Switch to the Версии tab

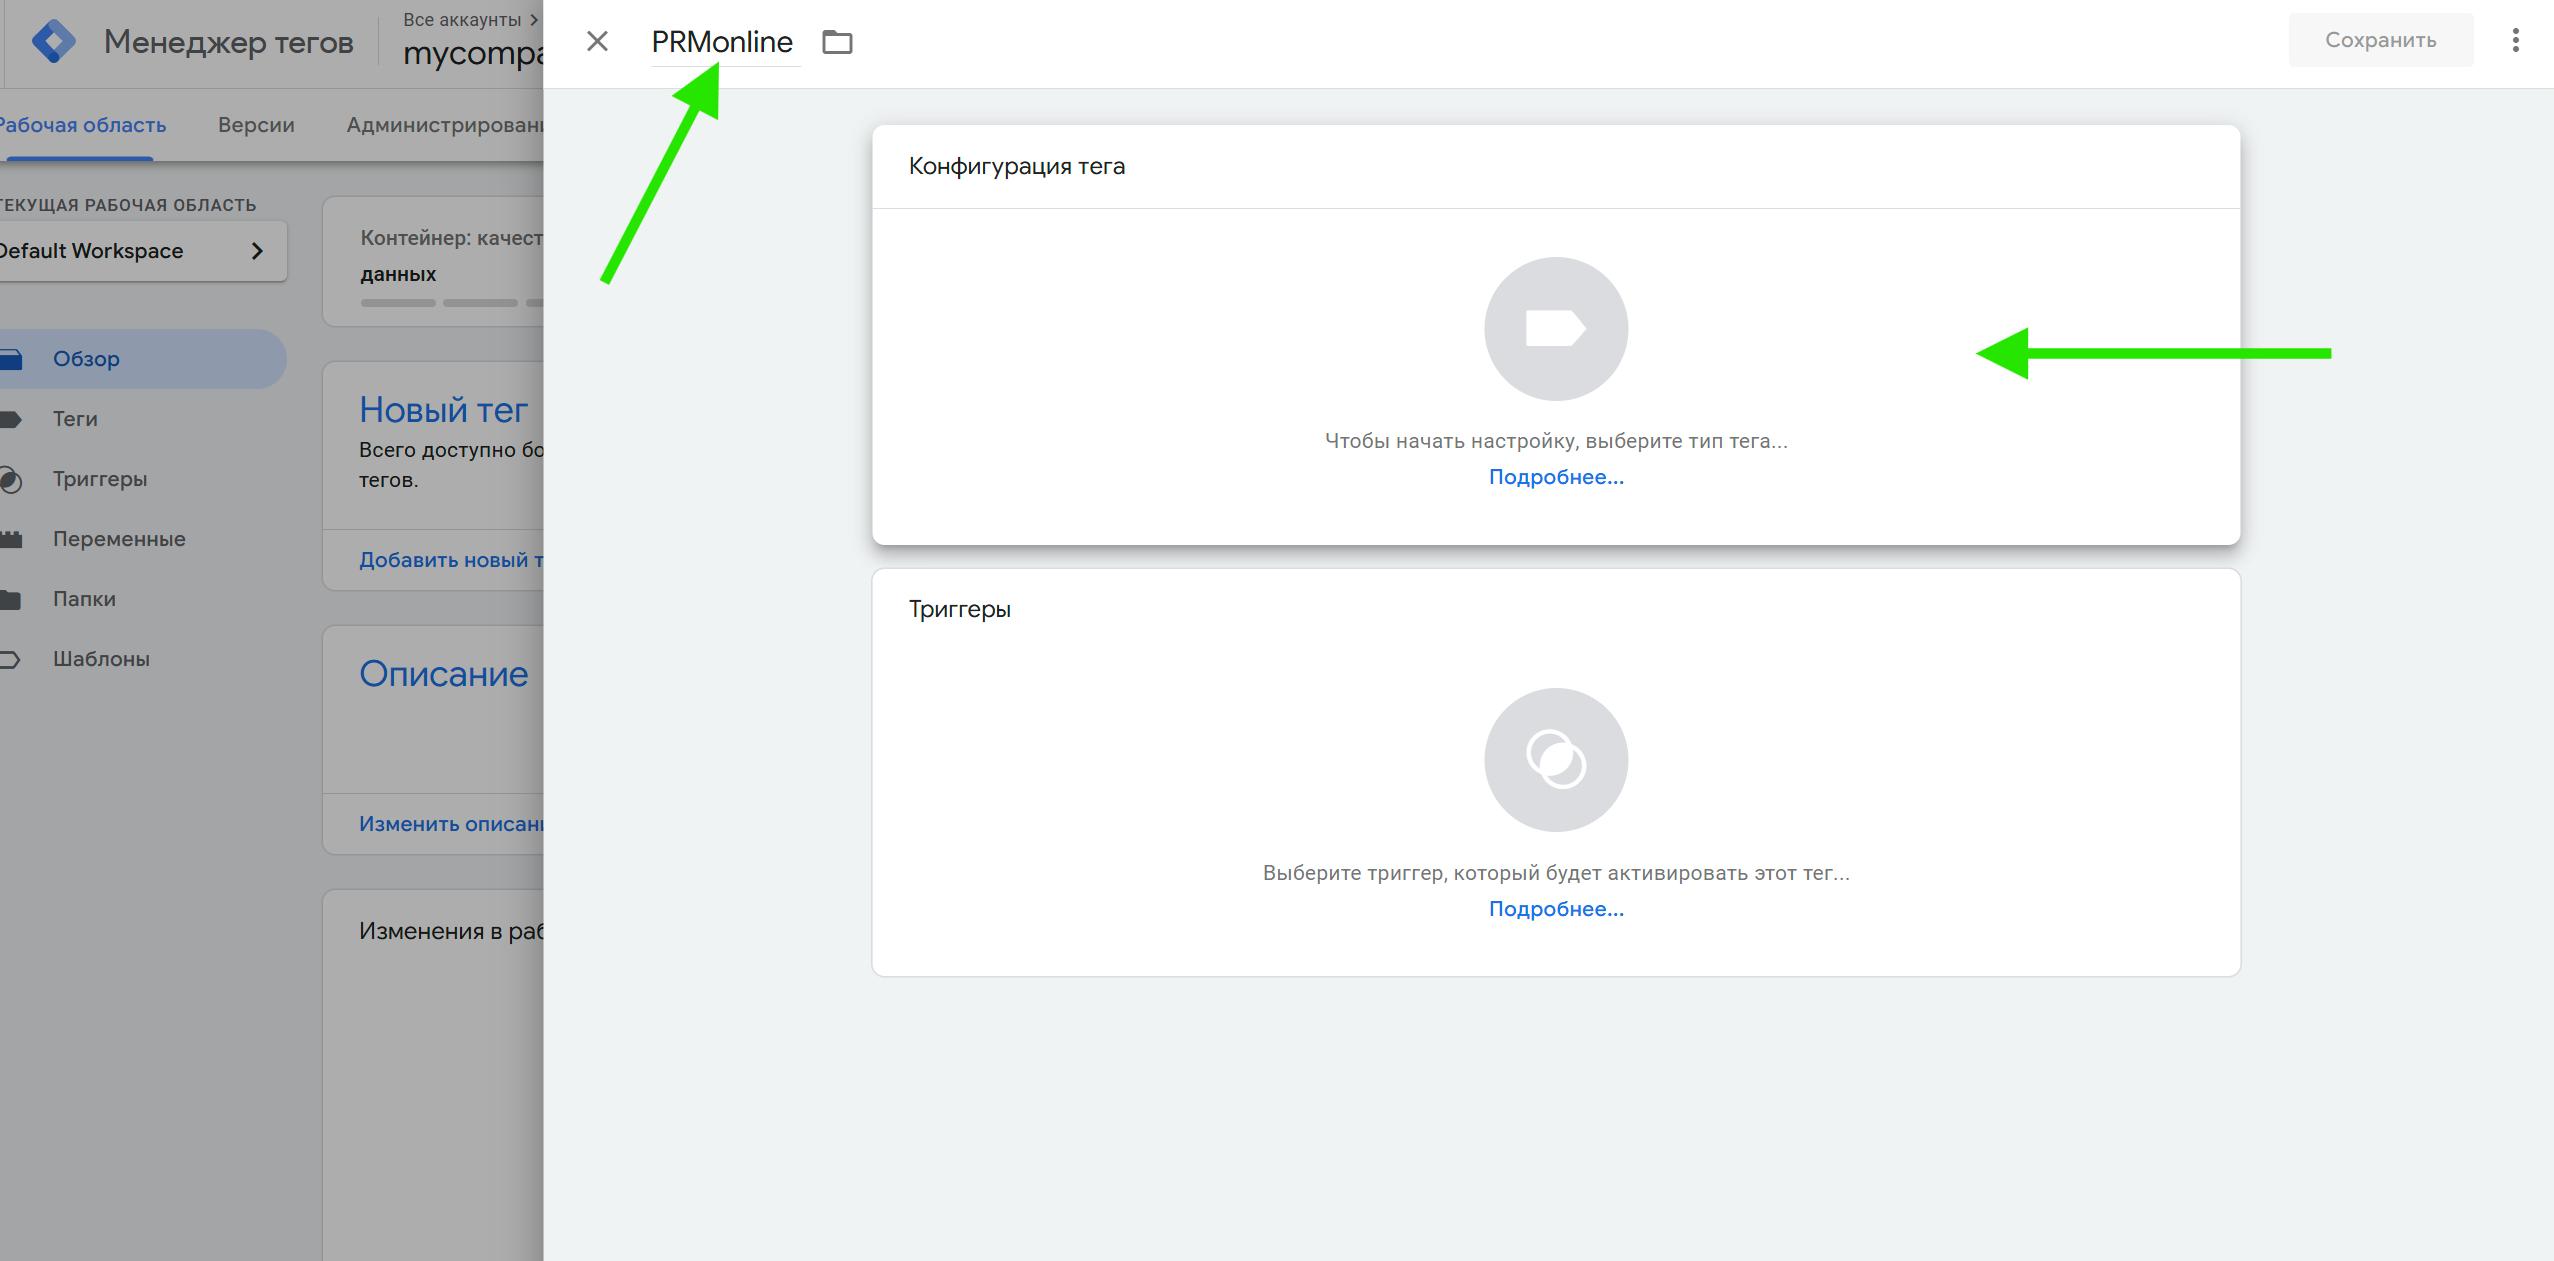[256, 125]
